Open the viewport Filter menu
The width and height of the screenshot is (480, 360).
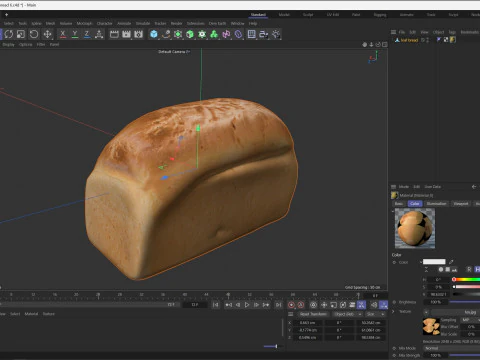click(41, 44)
